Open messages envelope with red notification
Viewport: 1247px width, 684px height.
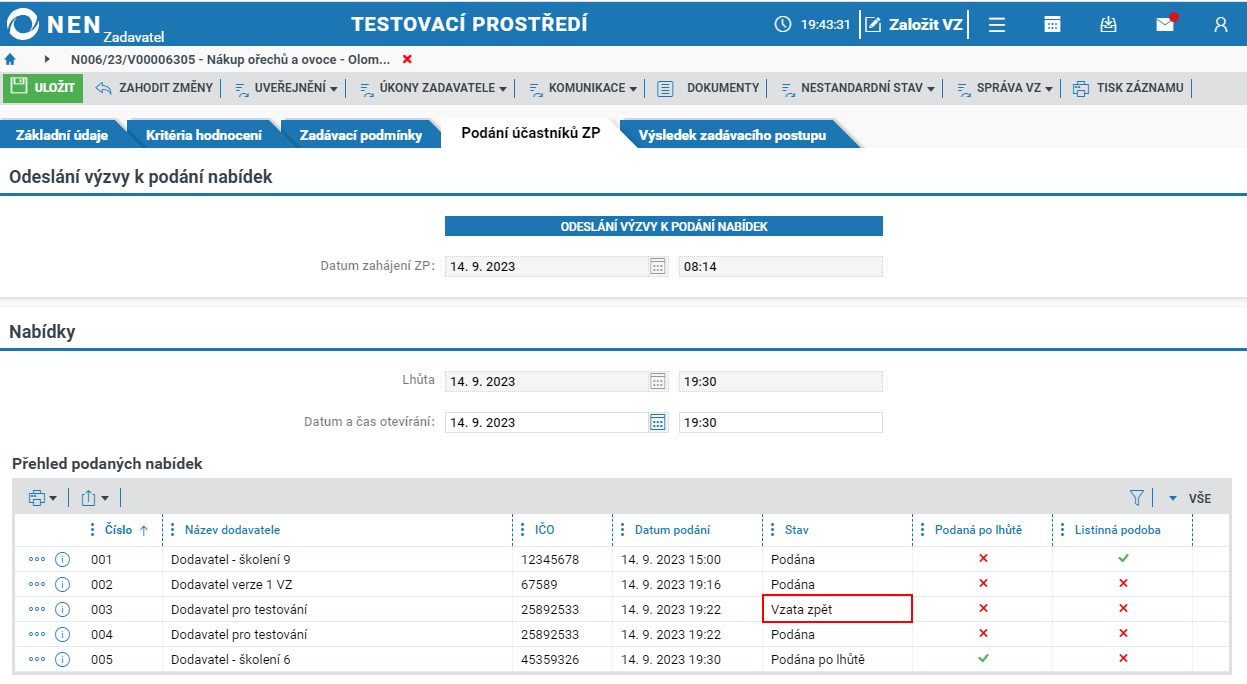[1165, 24]
